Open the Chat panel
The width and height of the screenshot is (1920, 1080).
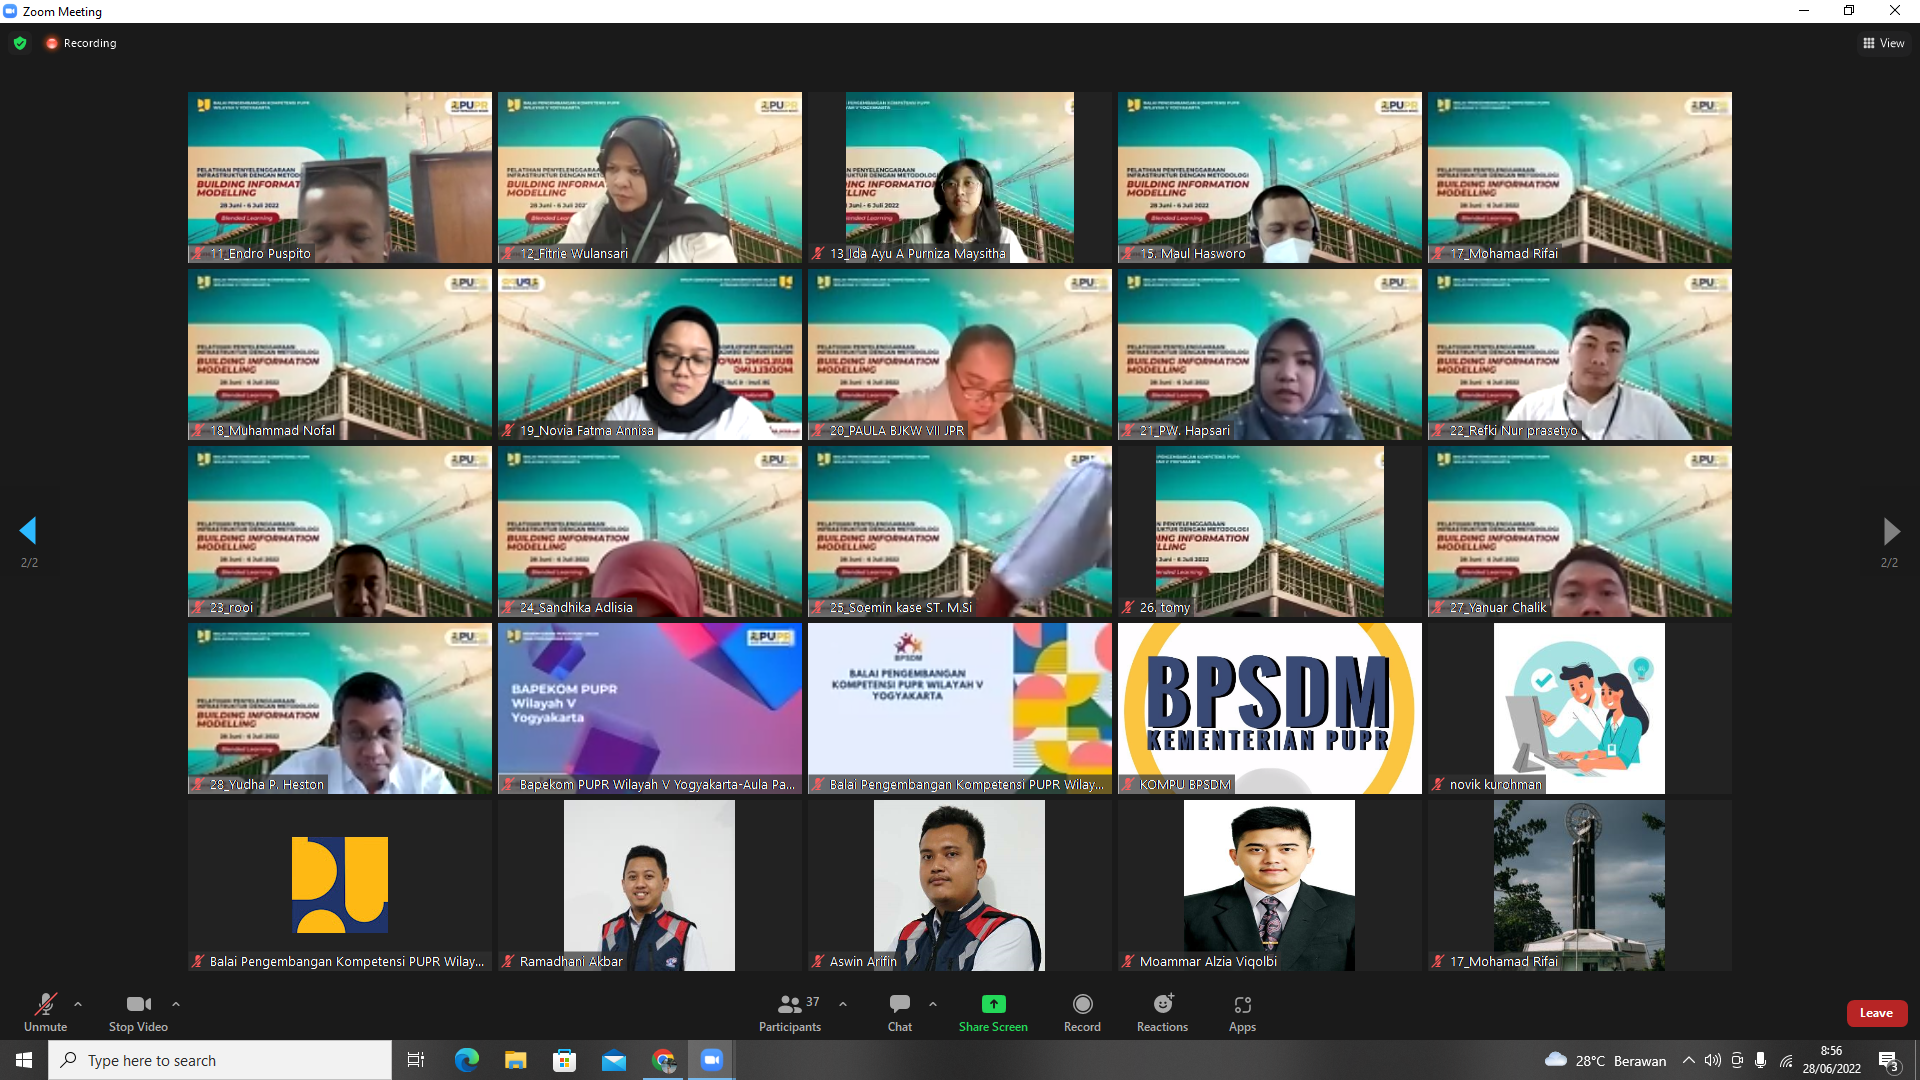899,1004
